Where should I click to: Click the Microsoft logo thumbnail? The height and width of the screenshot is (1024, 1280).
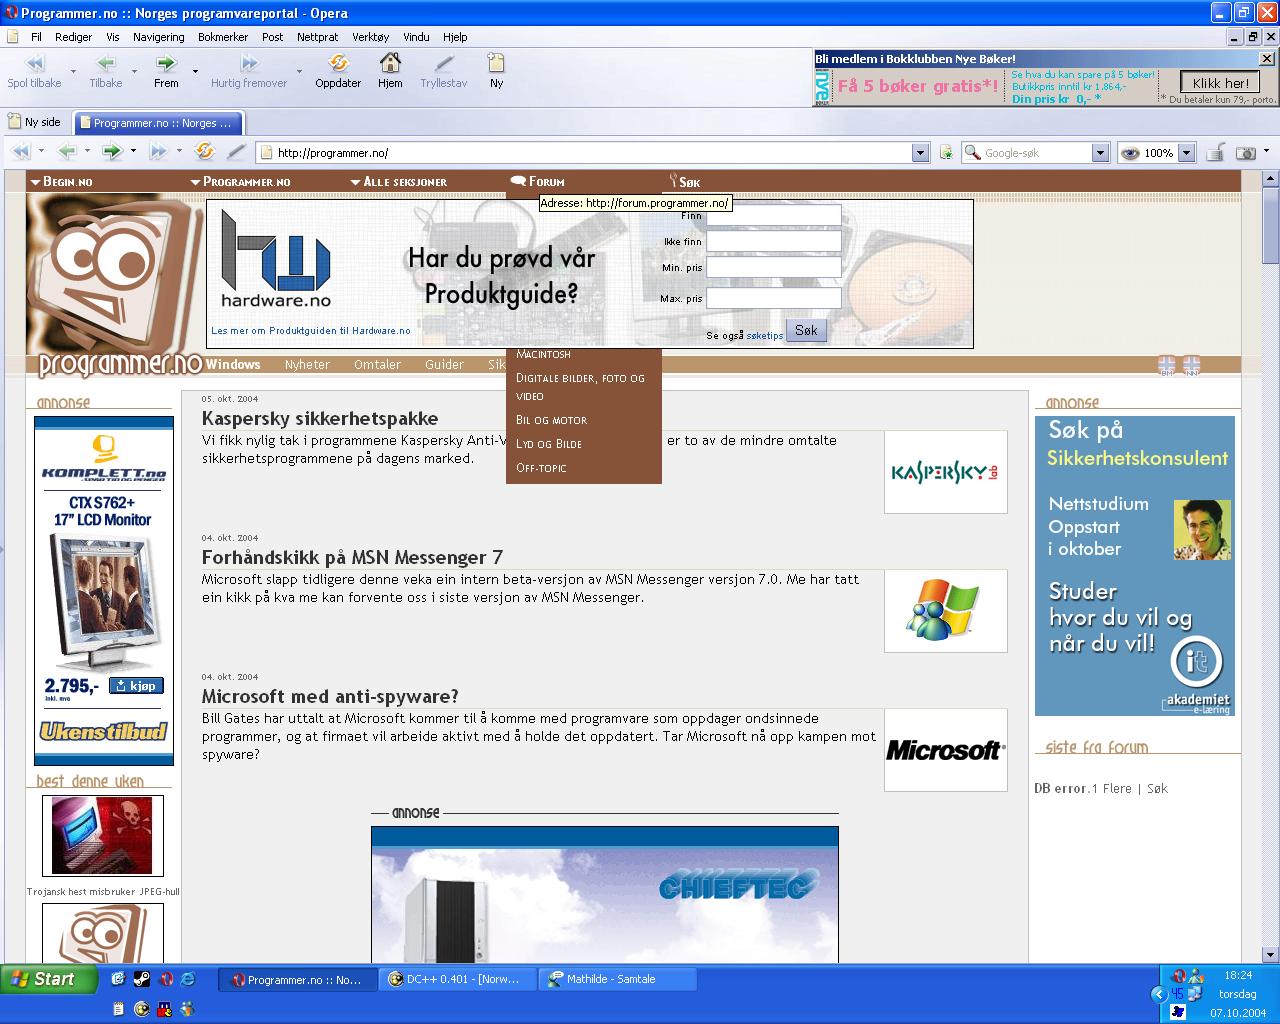(x=946, y=750)
